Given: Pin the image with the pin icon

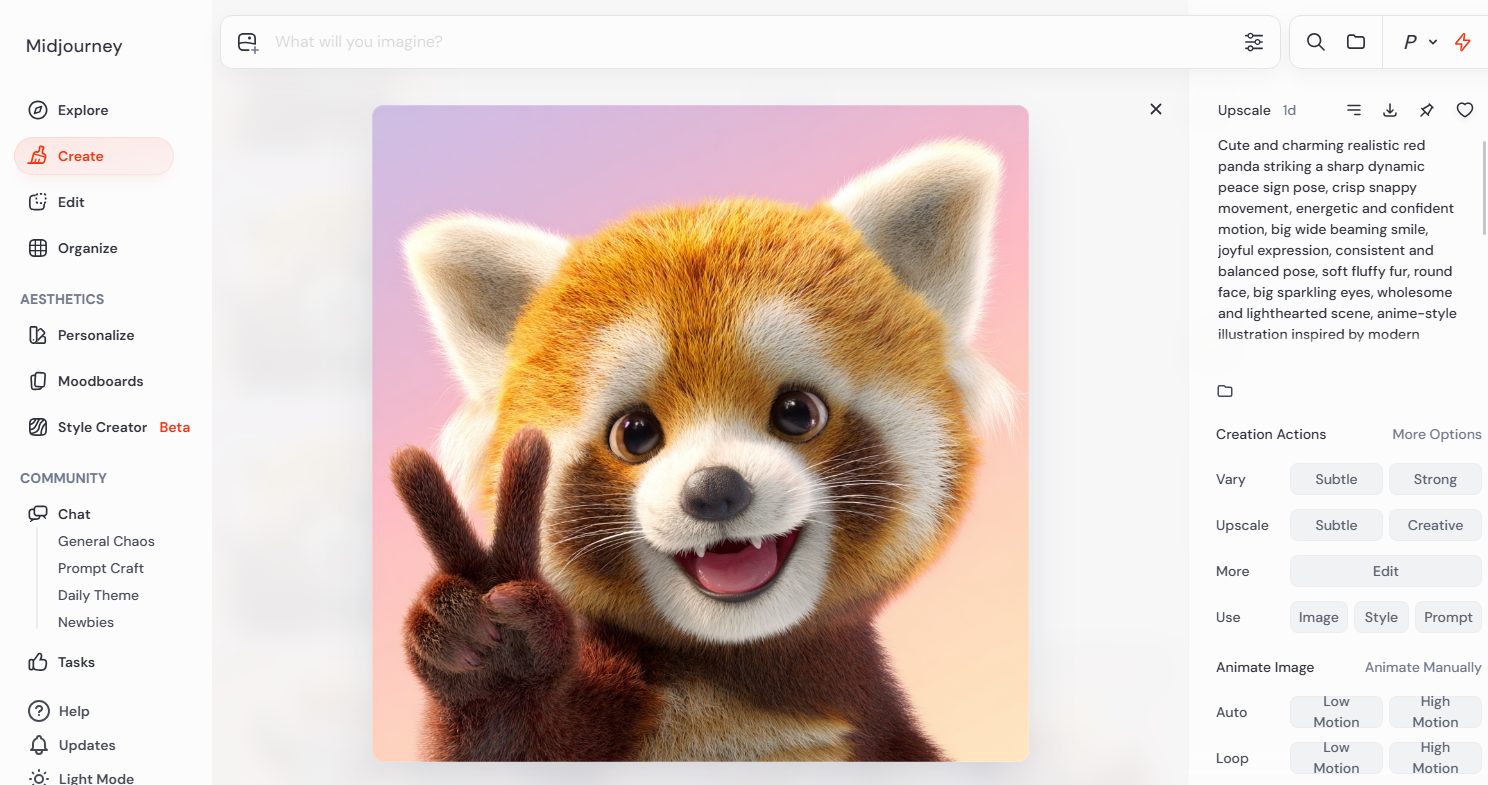Looking at the screenshot, I should tap(1427, 110).
